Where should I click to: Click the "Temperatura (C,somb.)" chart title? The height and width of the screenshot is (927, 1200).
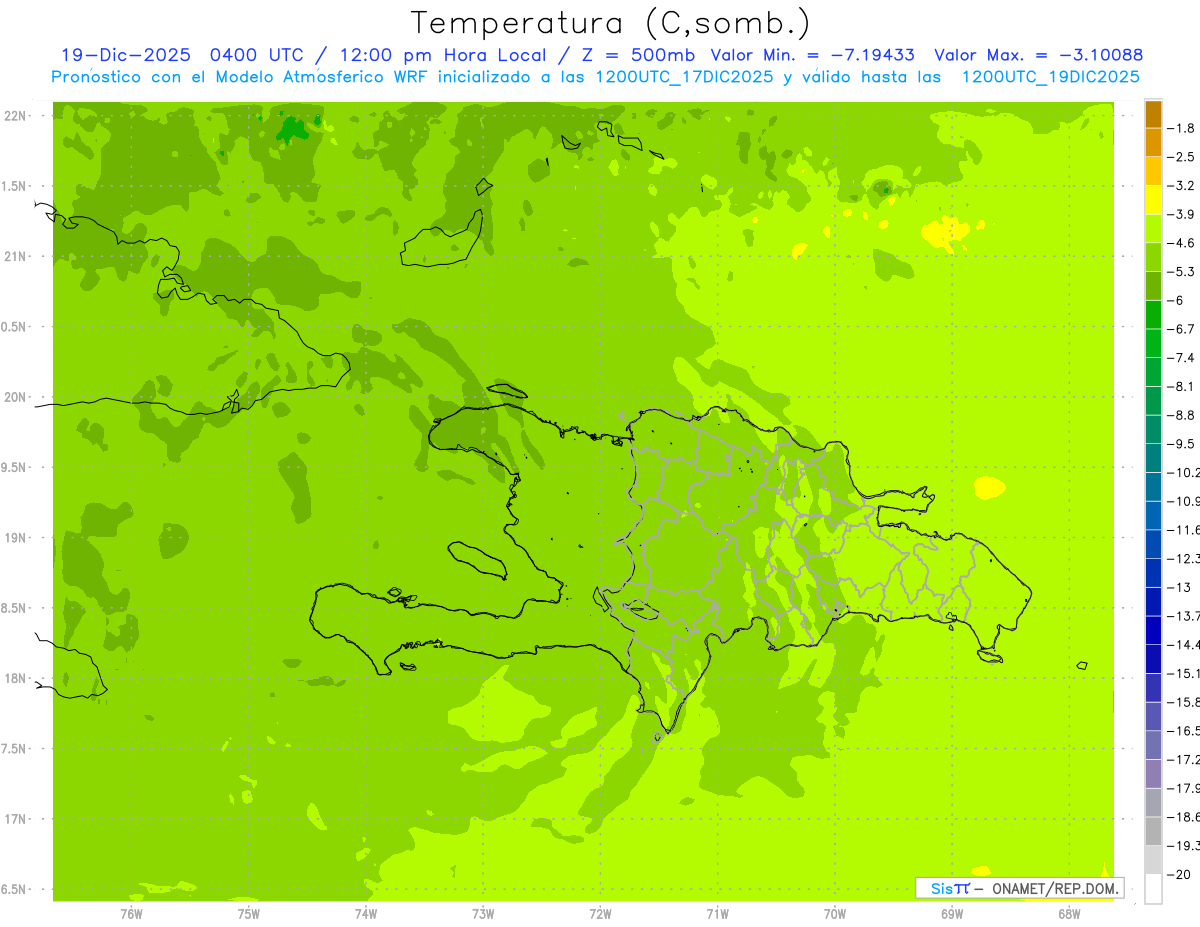(610, 23)
